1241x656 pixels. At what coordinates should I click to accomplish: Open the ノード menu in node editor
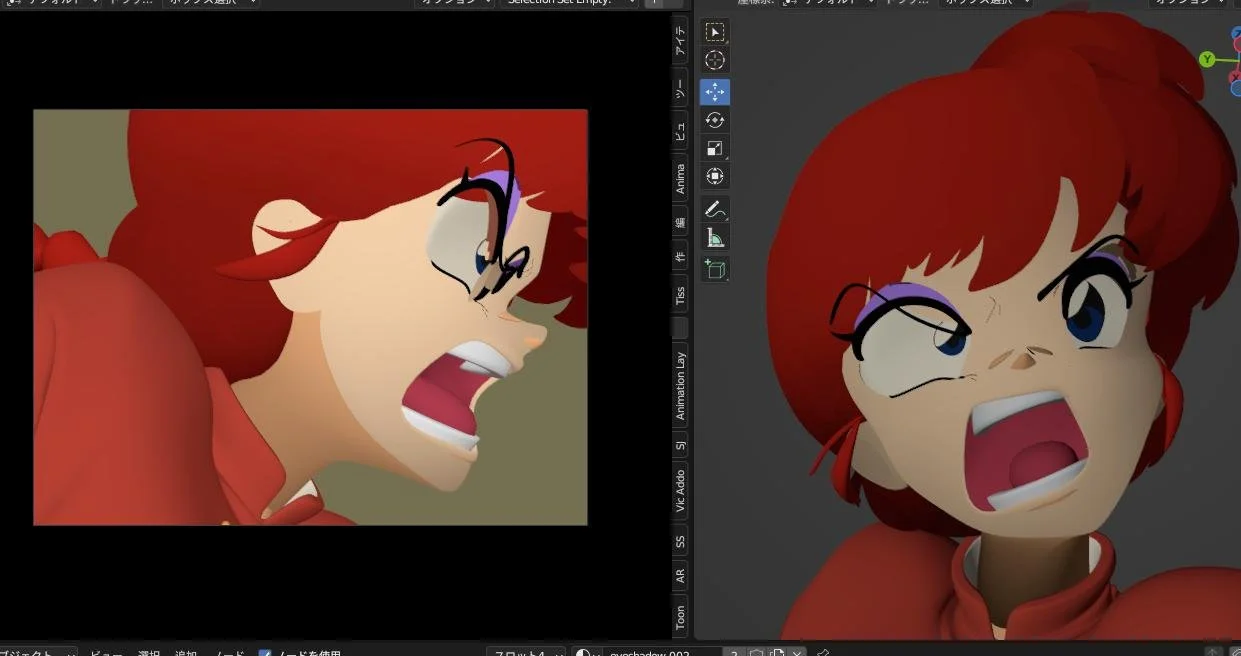(x=230, y=653)
